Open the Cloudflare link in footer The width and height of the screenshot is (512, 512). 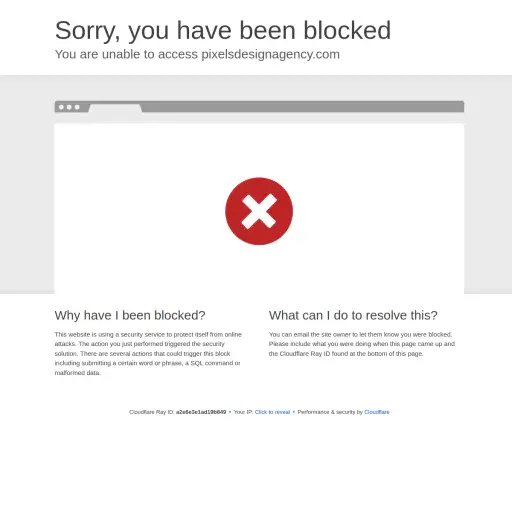pyautogui.click(x=377, y=412)
